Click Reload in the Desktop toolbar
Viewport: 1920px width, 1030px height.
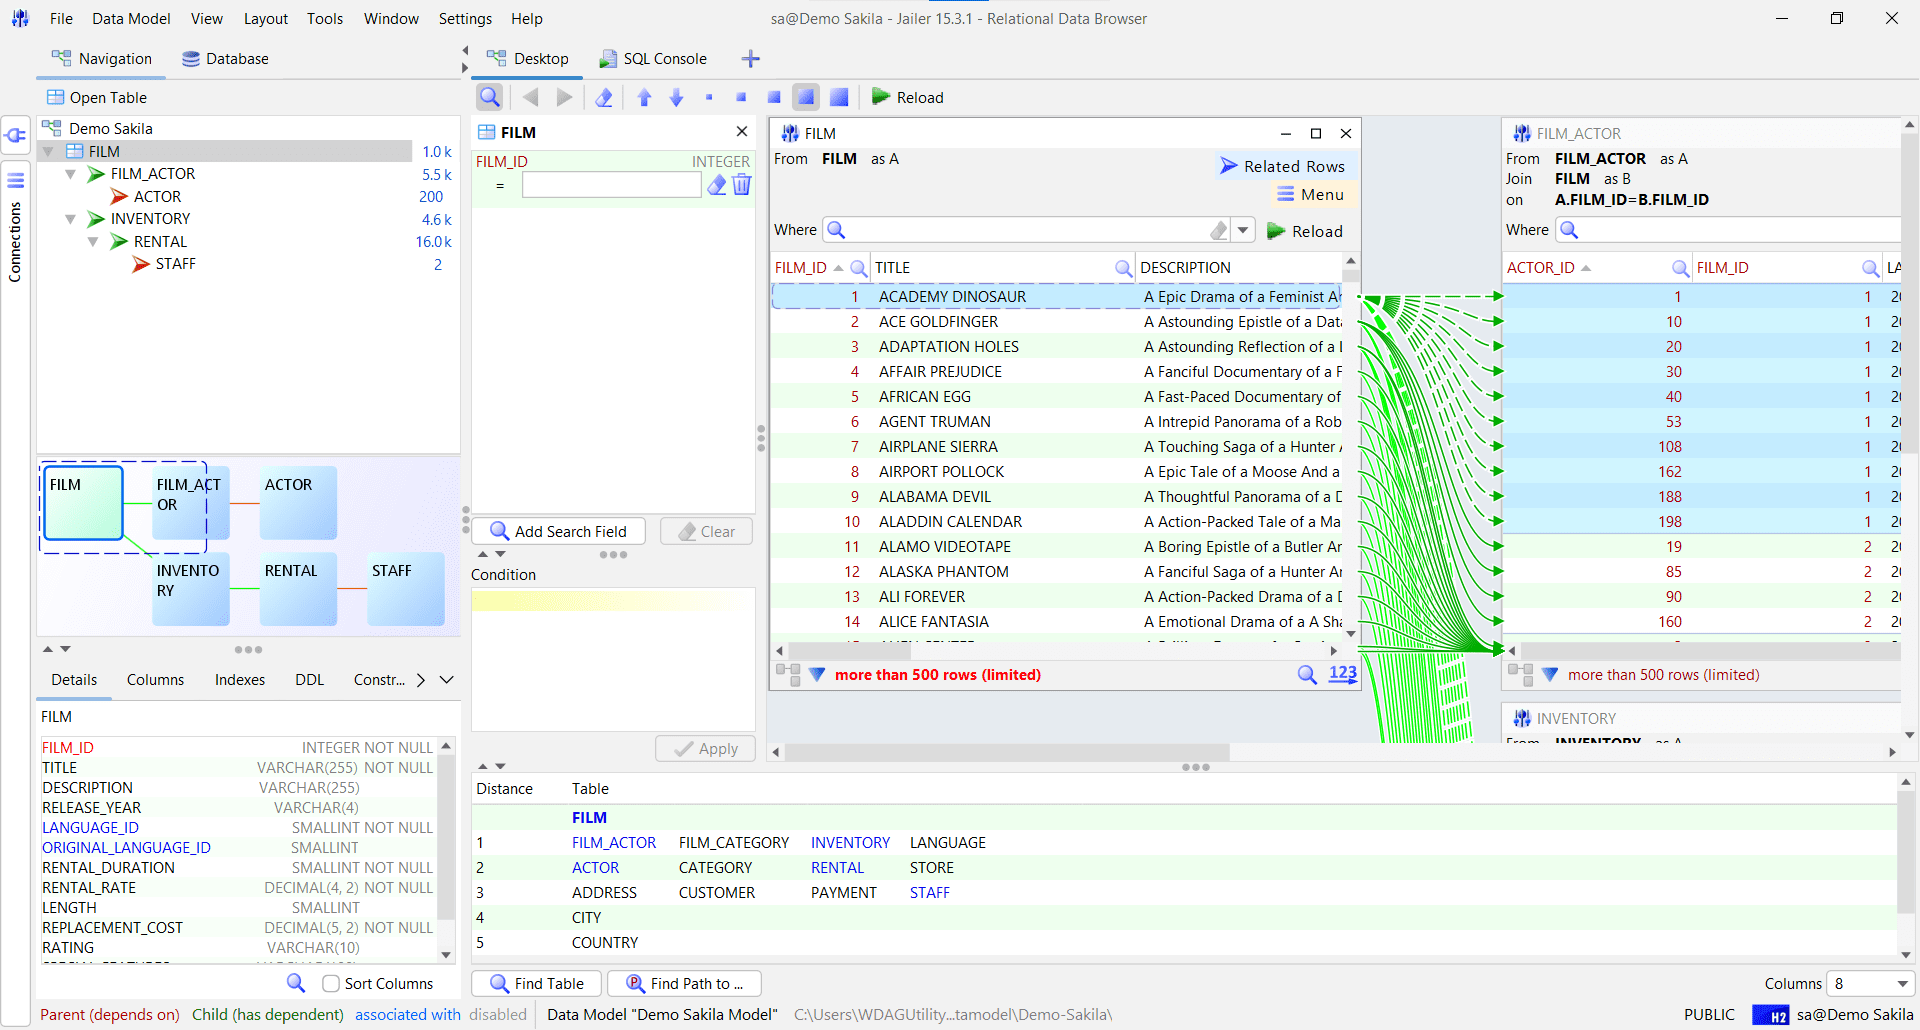(x=908, y=97)
